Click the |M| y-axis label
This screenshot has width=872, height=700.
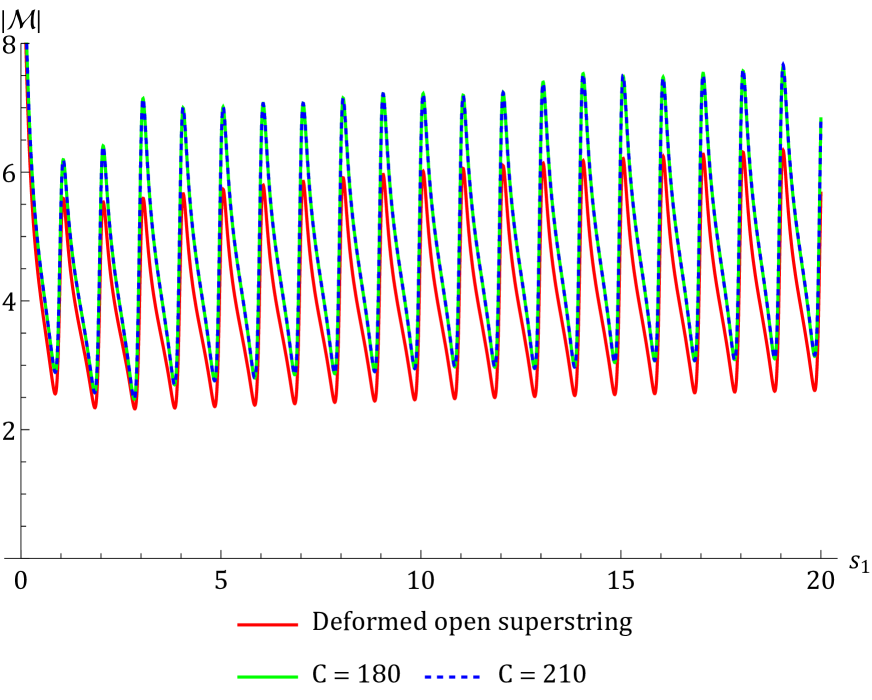tap(21, 21)
